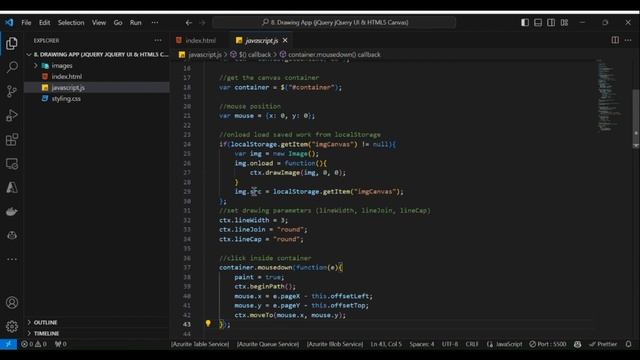This screenshot has height=360, width=640.
Task: Open the Manage settings gear
Action: tap(12, 326)
